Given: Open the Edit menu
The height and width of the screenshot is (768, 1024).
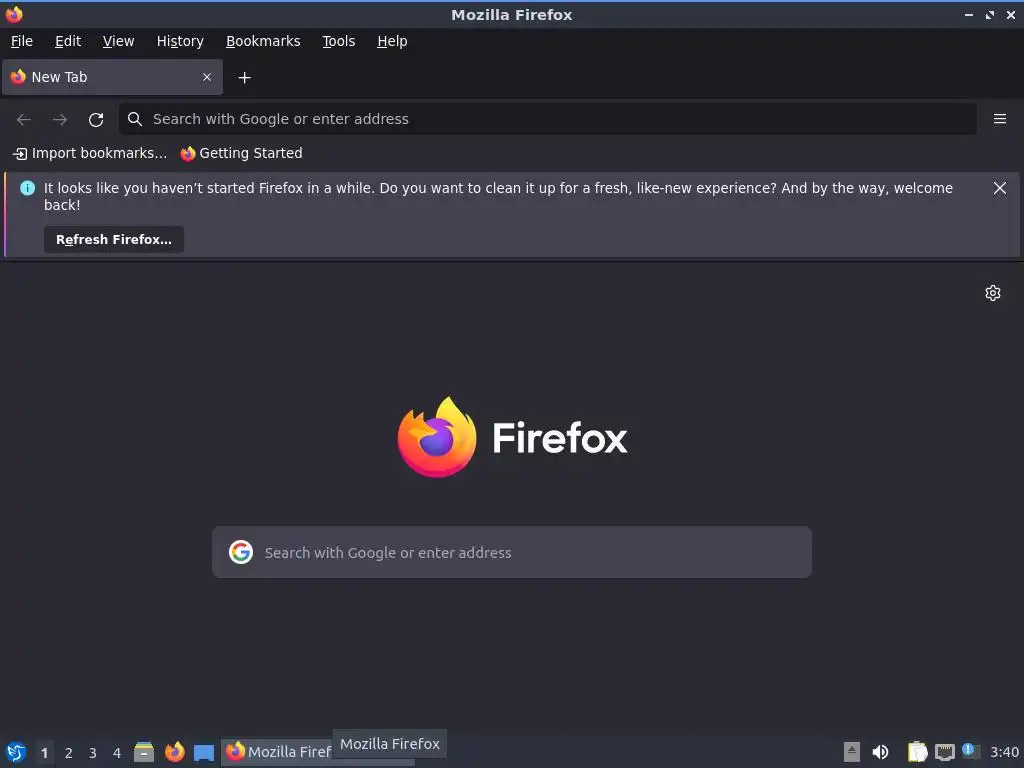Looking at the screenshot, I should point(68,41).
